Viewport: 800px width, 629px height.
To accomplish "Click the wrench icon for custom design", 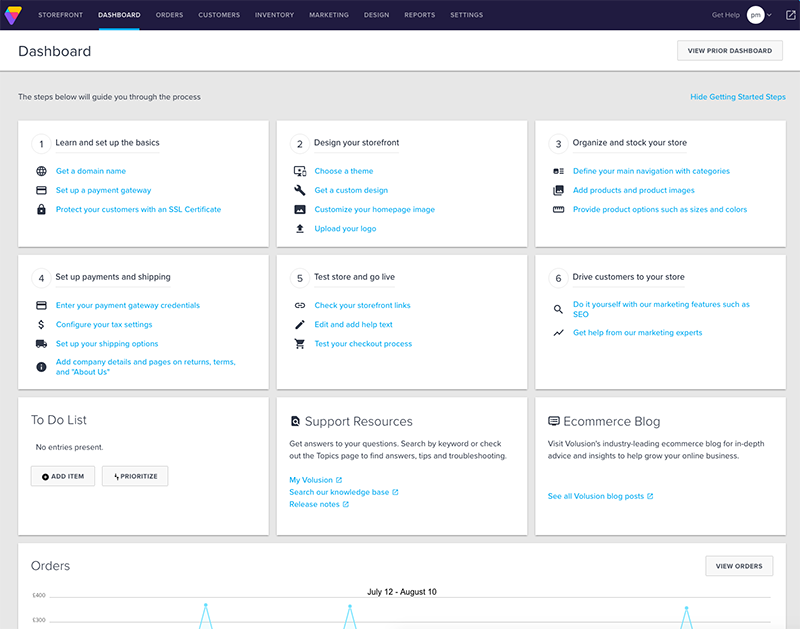I will [299, 190].
